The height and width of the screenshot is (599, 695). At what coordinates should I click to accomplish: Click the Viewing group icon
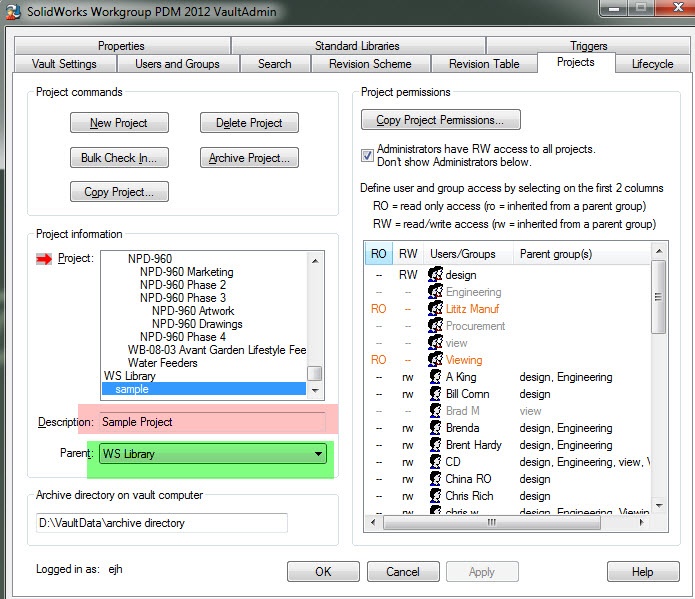point(435,359)
